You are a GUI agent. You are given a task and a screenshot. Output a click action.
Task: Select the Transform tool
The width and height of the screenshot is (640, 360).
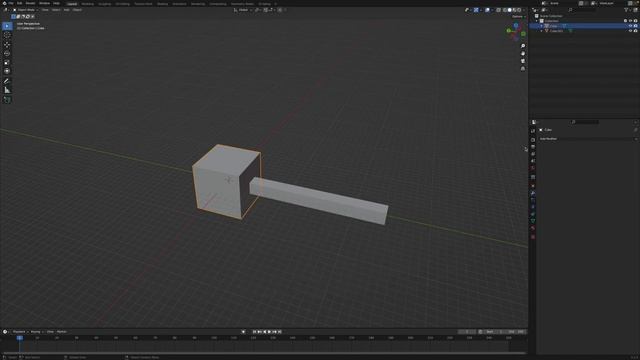7,71
